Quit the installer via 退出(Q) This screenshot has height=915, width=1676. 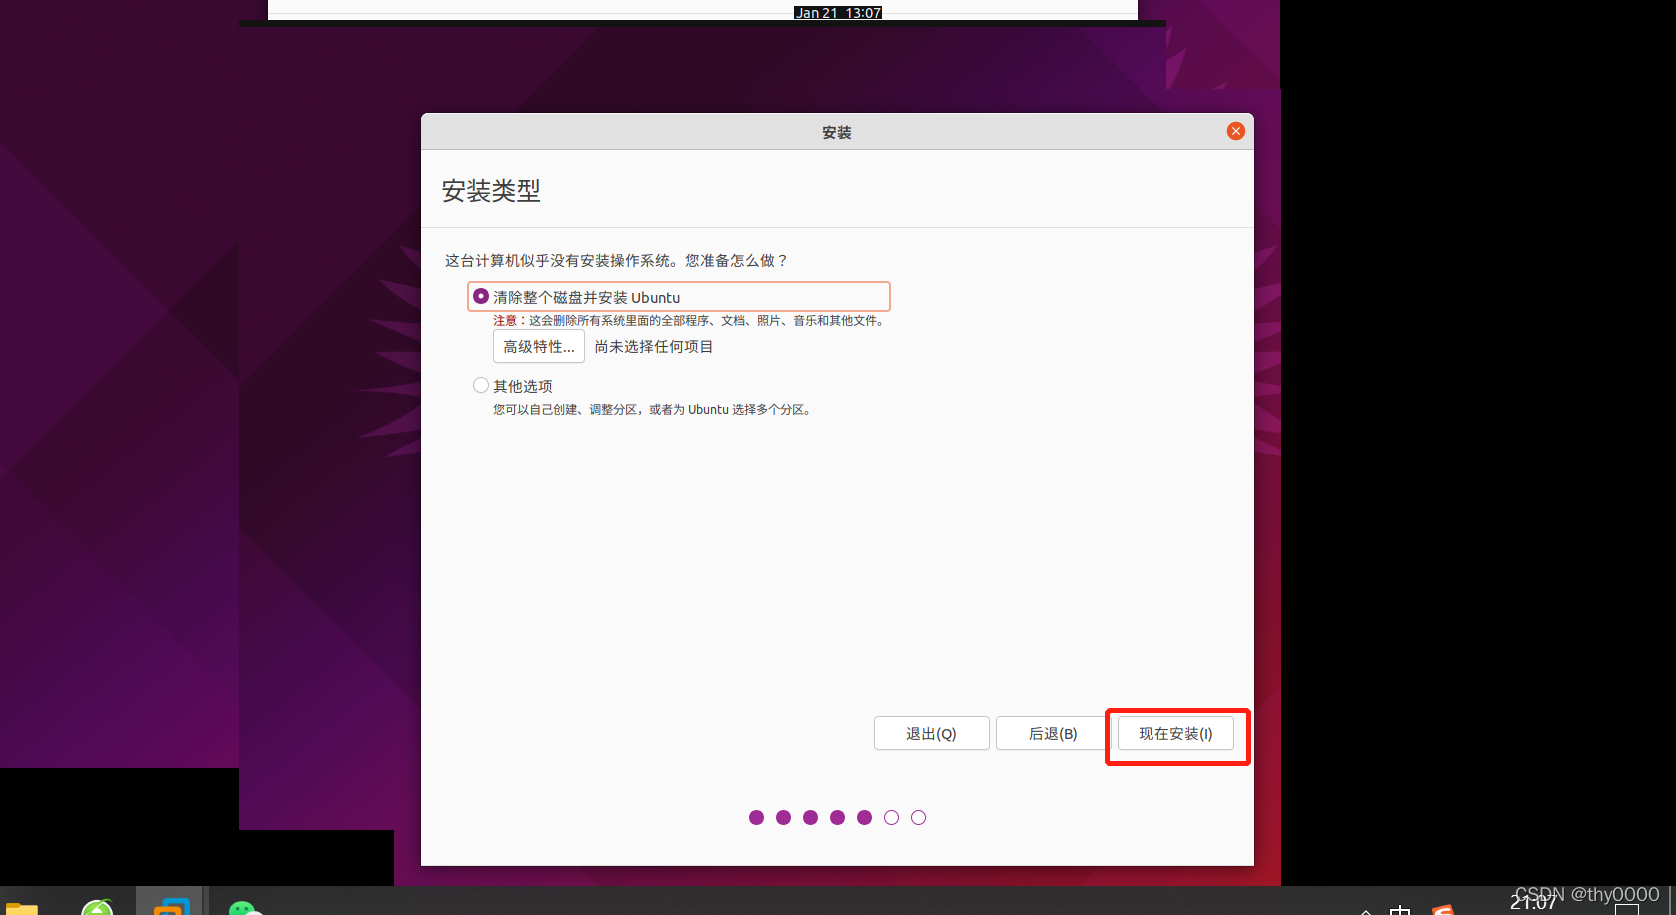[931, 734]
